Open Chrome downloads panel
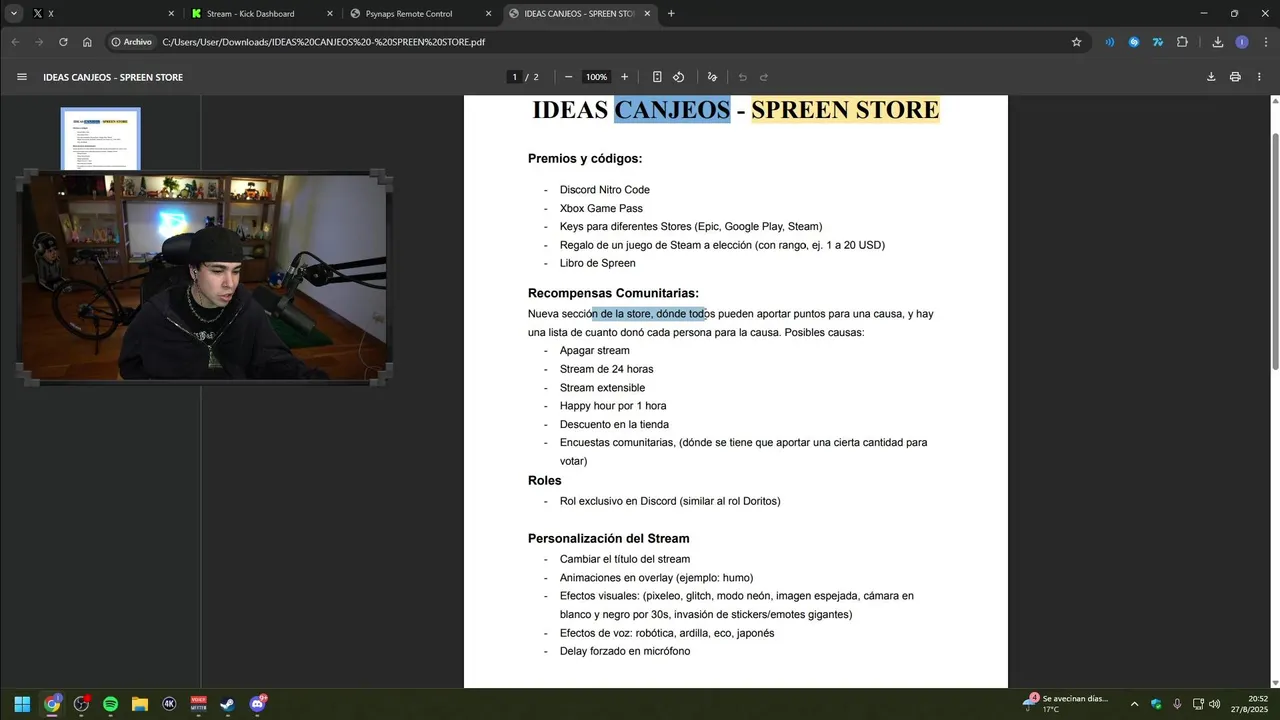The height and width of the screenshot is (720, 1280). point(1217,42)
